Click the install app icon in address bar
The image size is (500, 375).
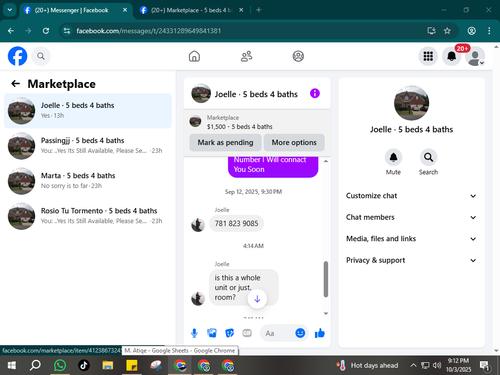coord(431,31)
